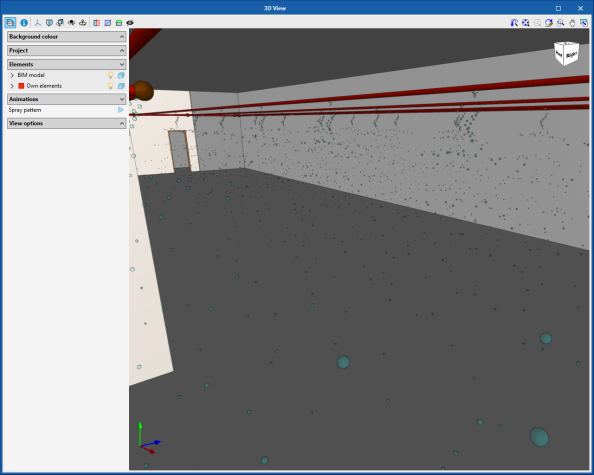Select the BIM model row label
The height and width of the screenshot is (475, 594).
click(31, 75)
